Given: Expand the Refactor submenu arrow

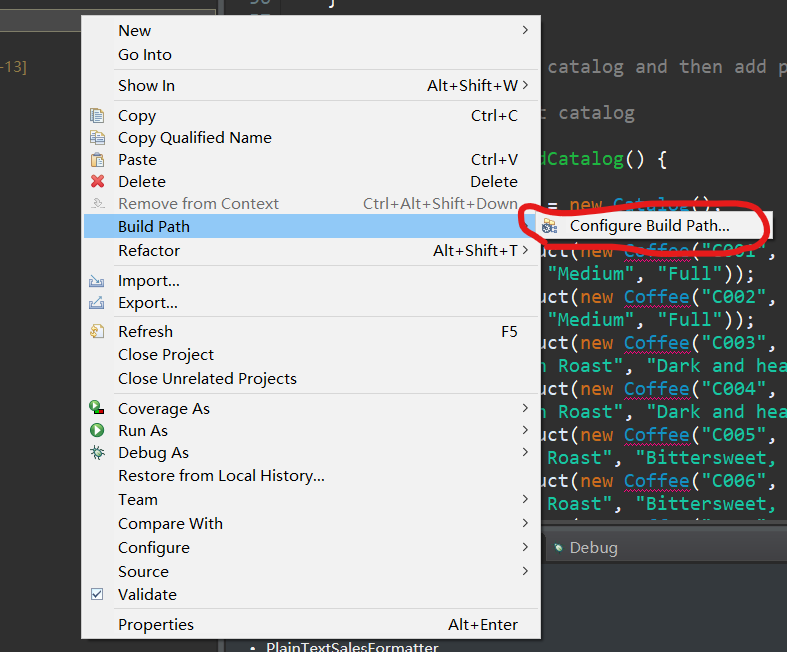Looking at the screenshot, I should point(525,249).
